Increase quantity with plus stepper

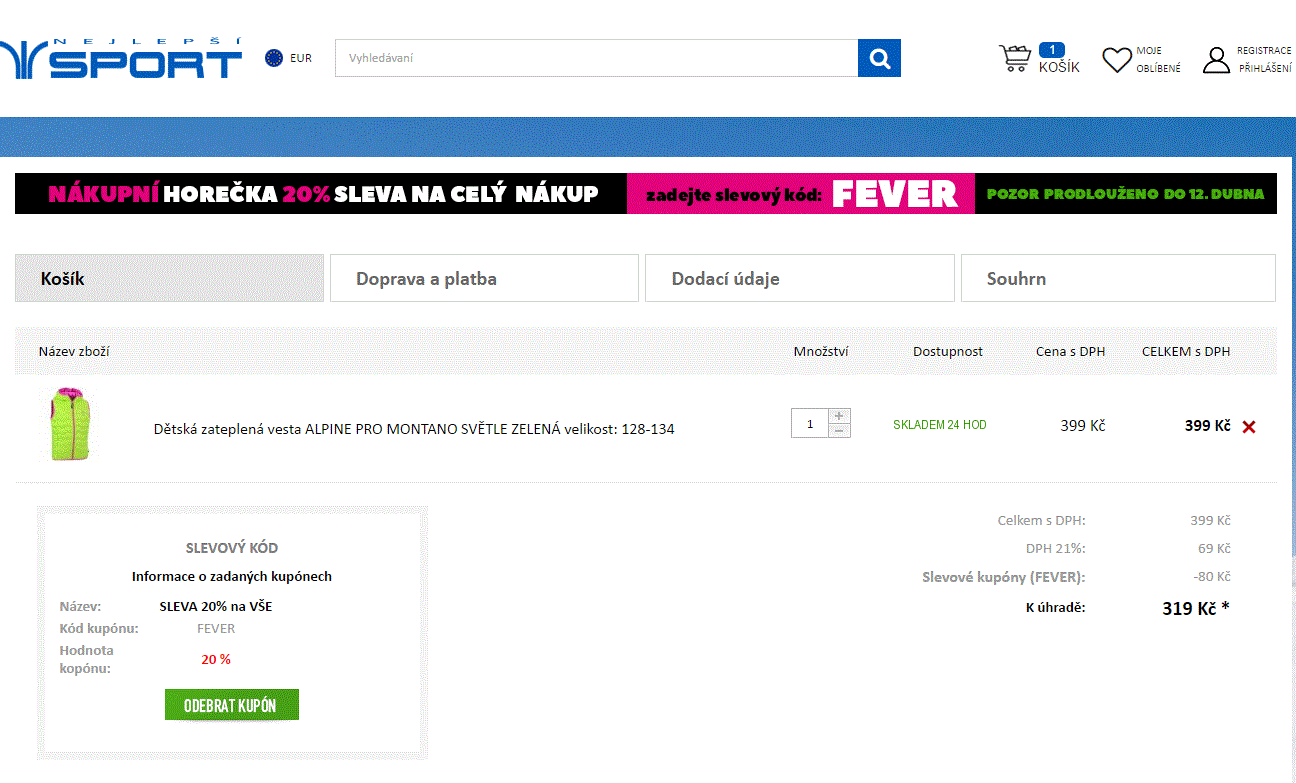(839, 416)
